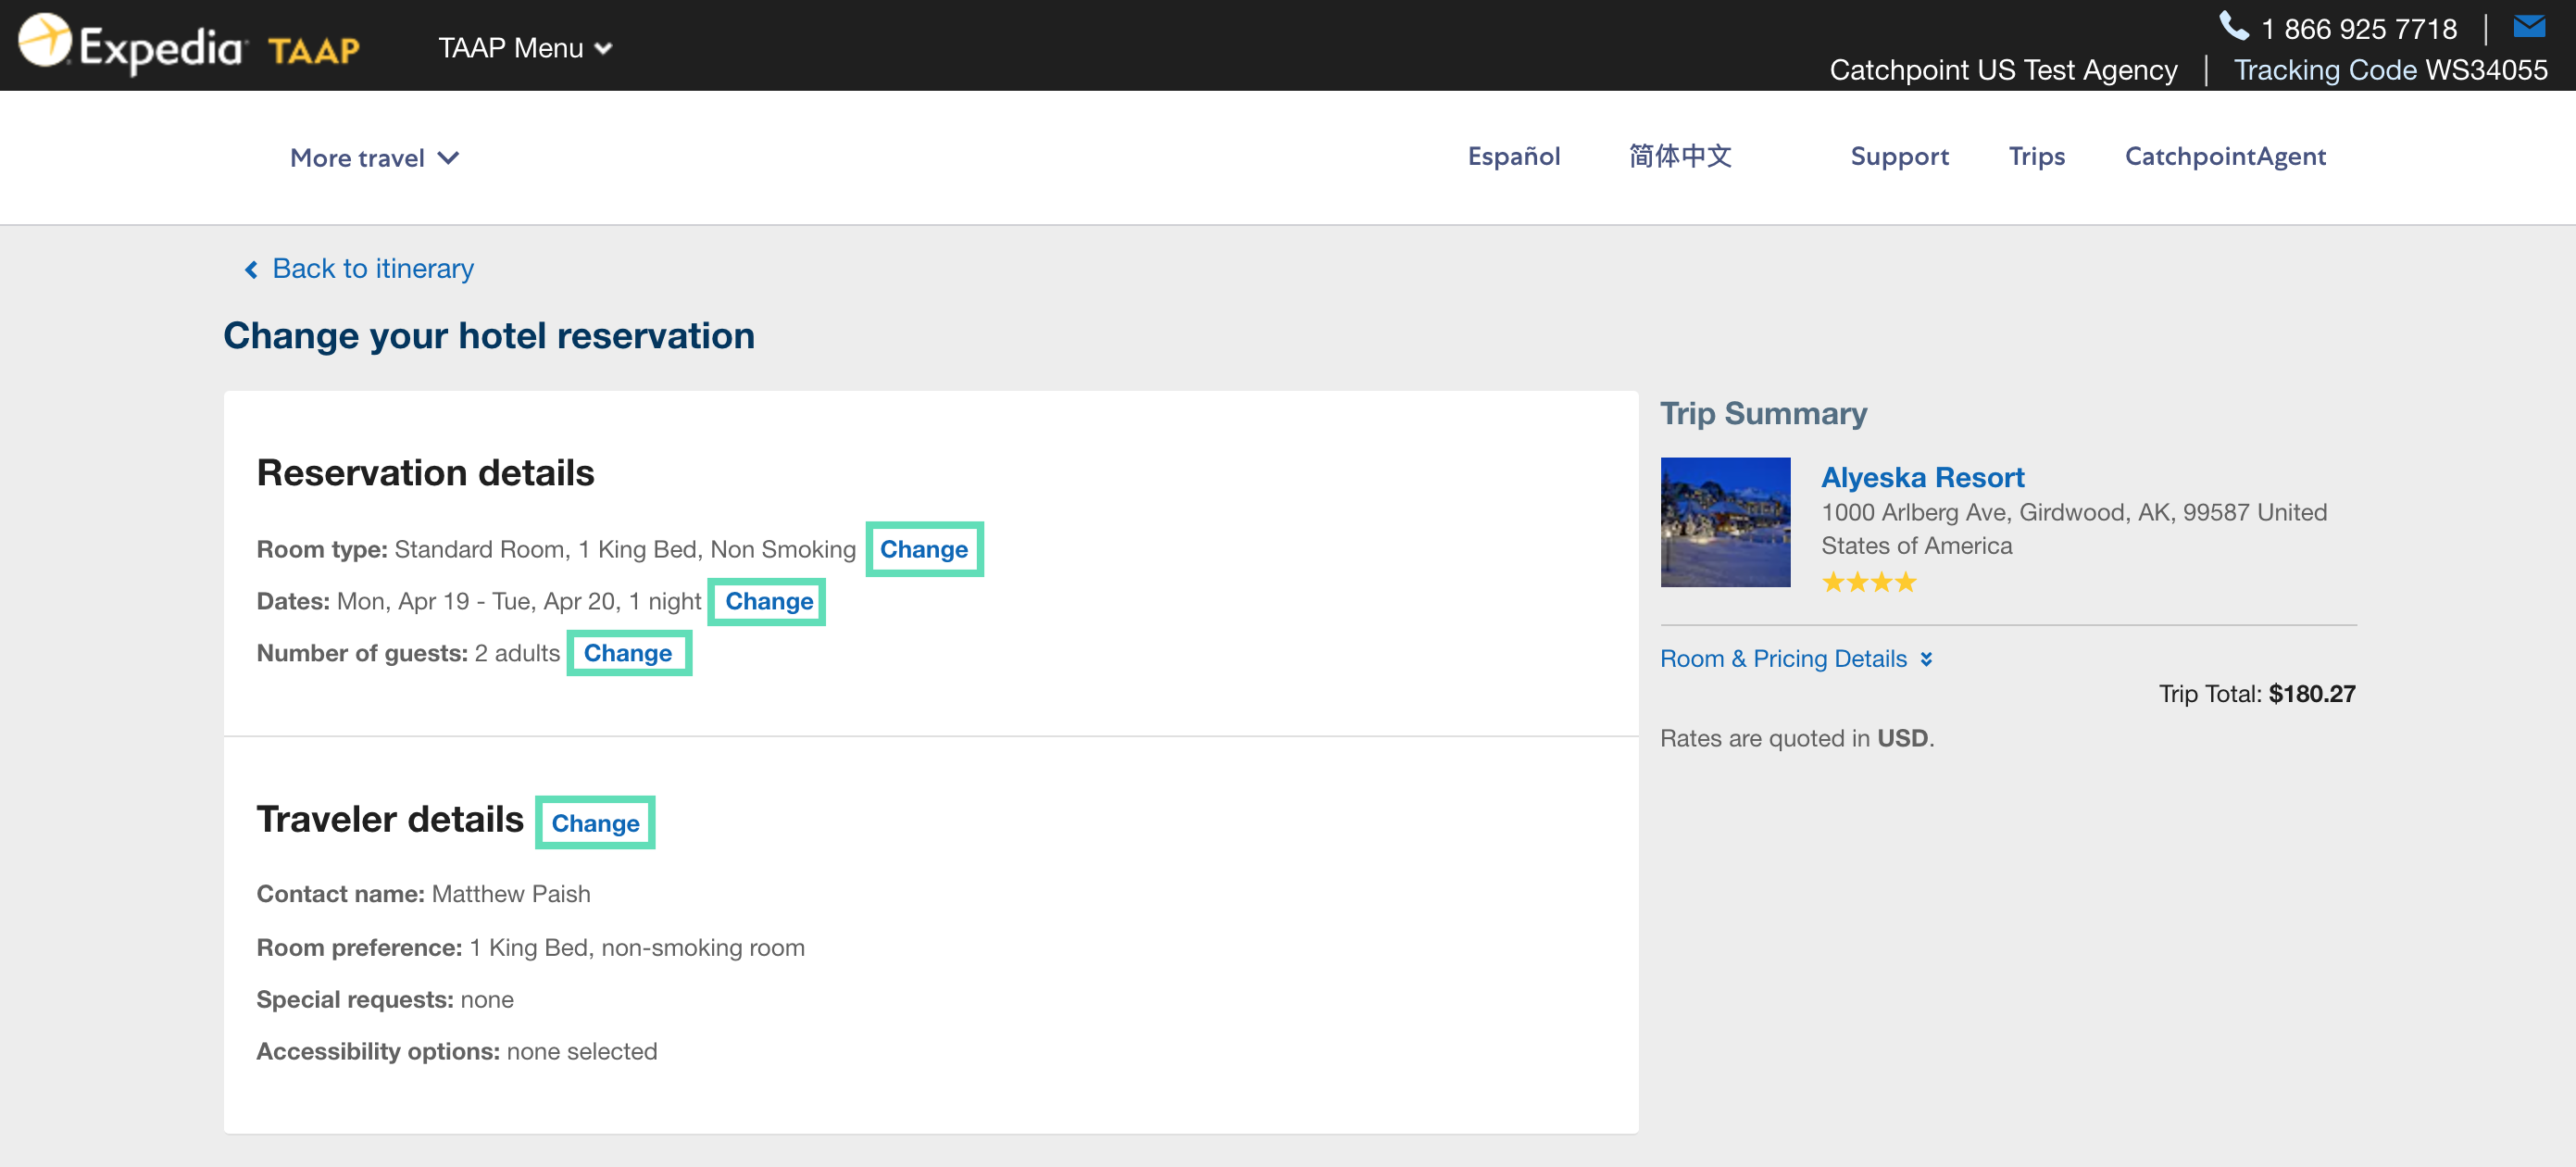Click the Room preference line
Image resolution: width=2576 pixels, height=1167 pixels.
(530, 948)
